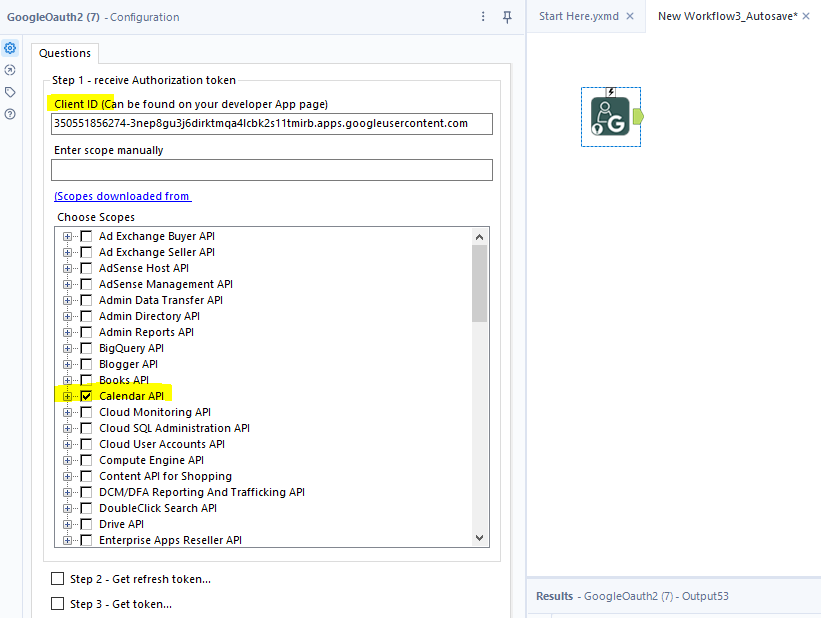The height and width of the screenshot is (618, 821).
Task: Click the scope list scrollbar thumb
Action: point(479,283)
